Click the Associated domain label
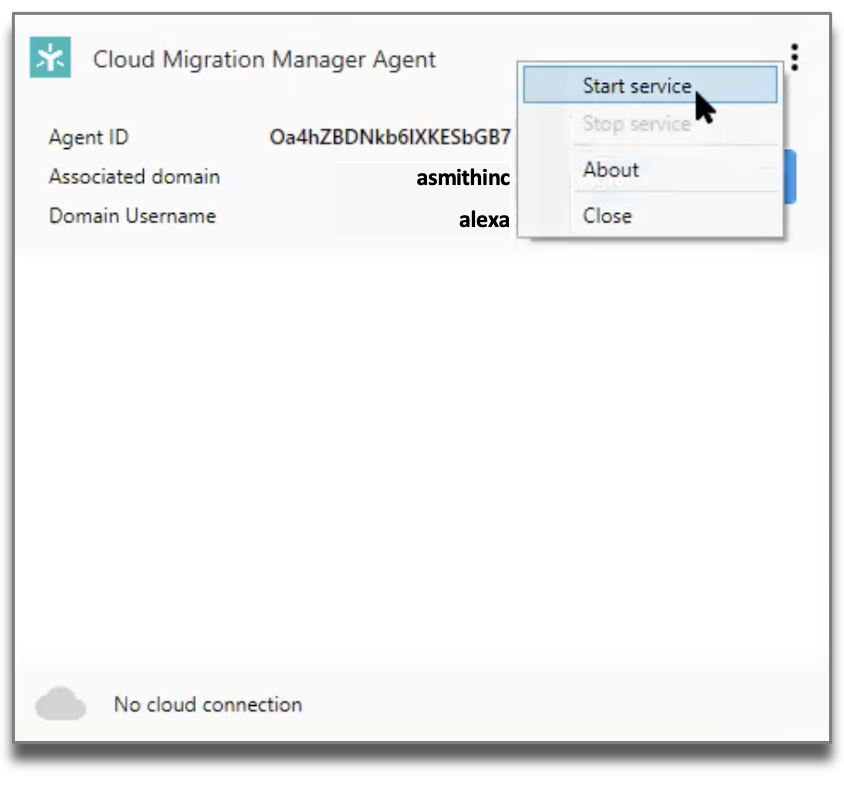The width and height of the screenshot is (844, 792). (135, 177)
